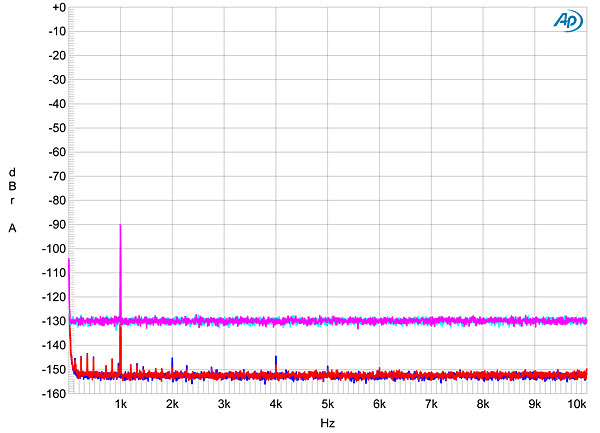Select the 2k label on the frequency axis

click(x=172, y=405)
